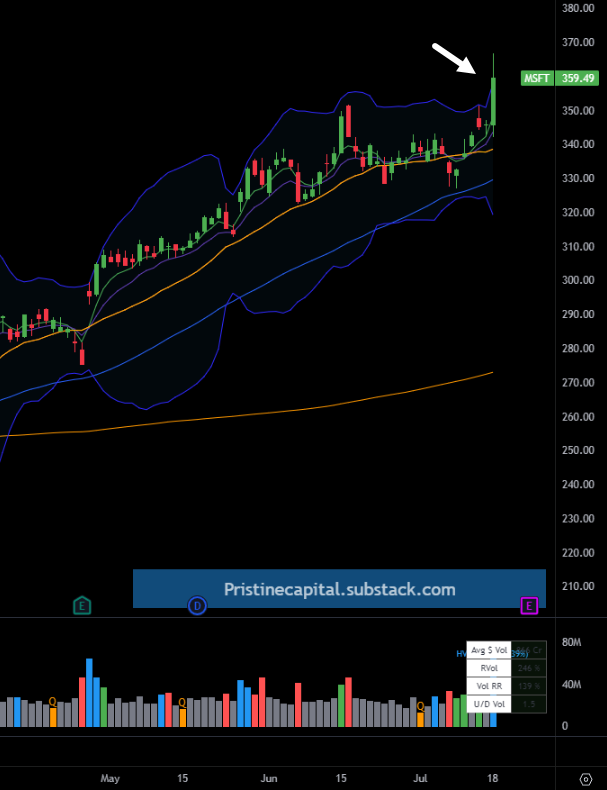Viewport: 607px width, 790px height.
Task: Click the 370.00 price axis label
Action: [x=578, y=42]
